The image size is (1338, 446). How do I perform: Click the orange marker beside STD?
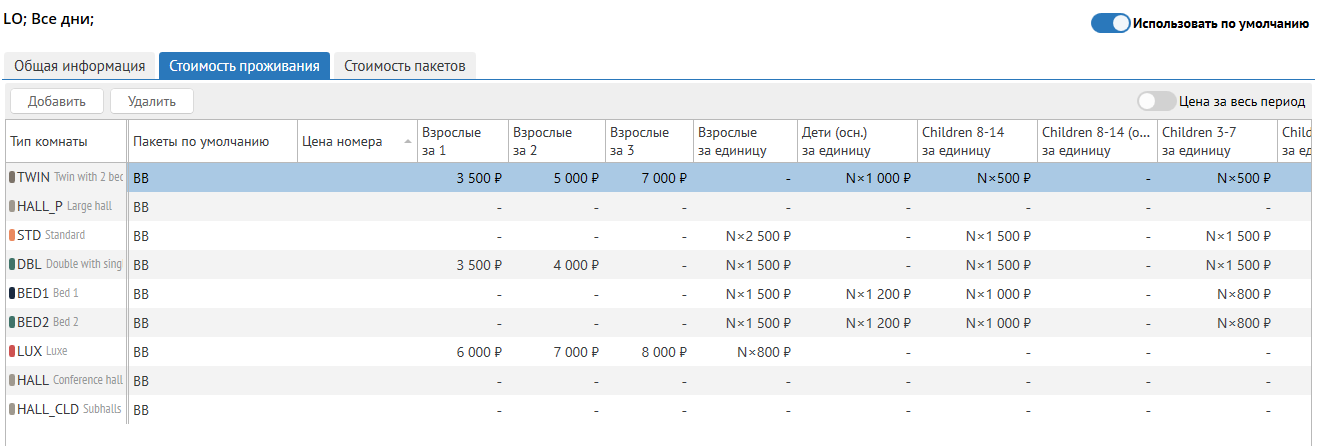[12, 235]
